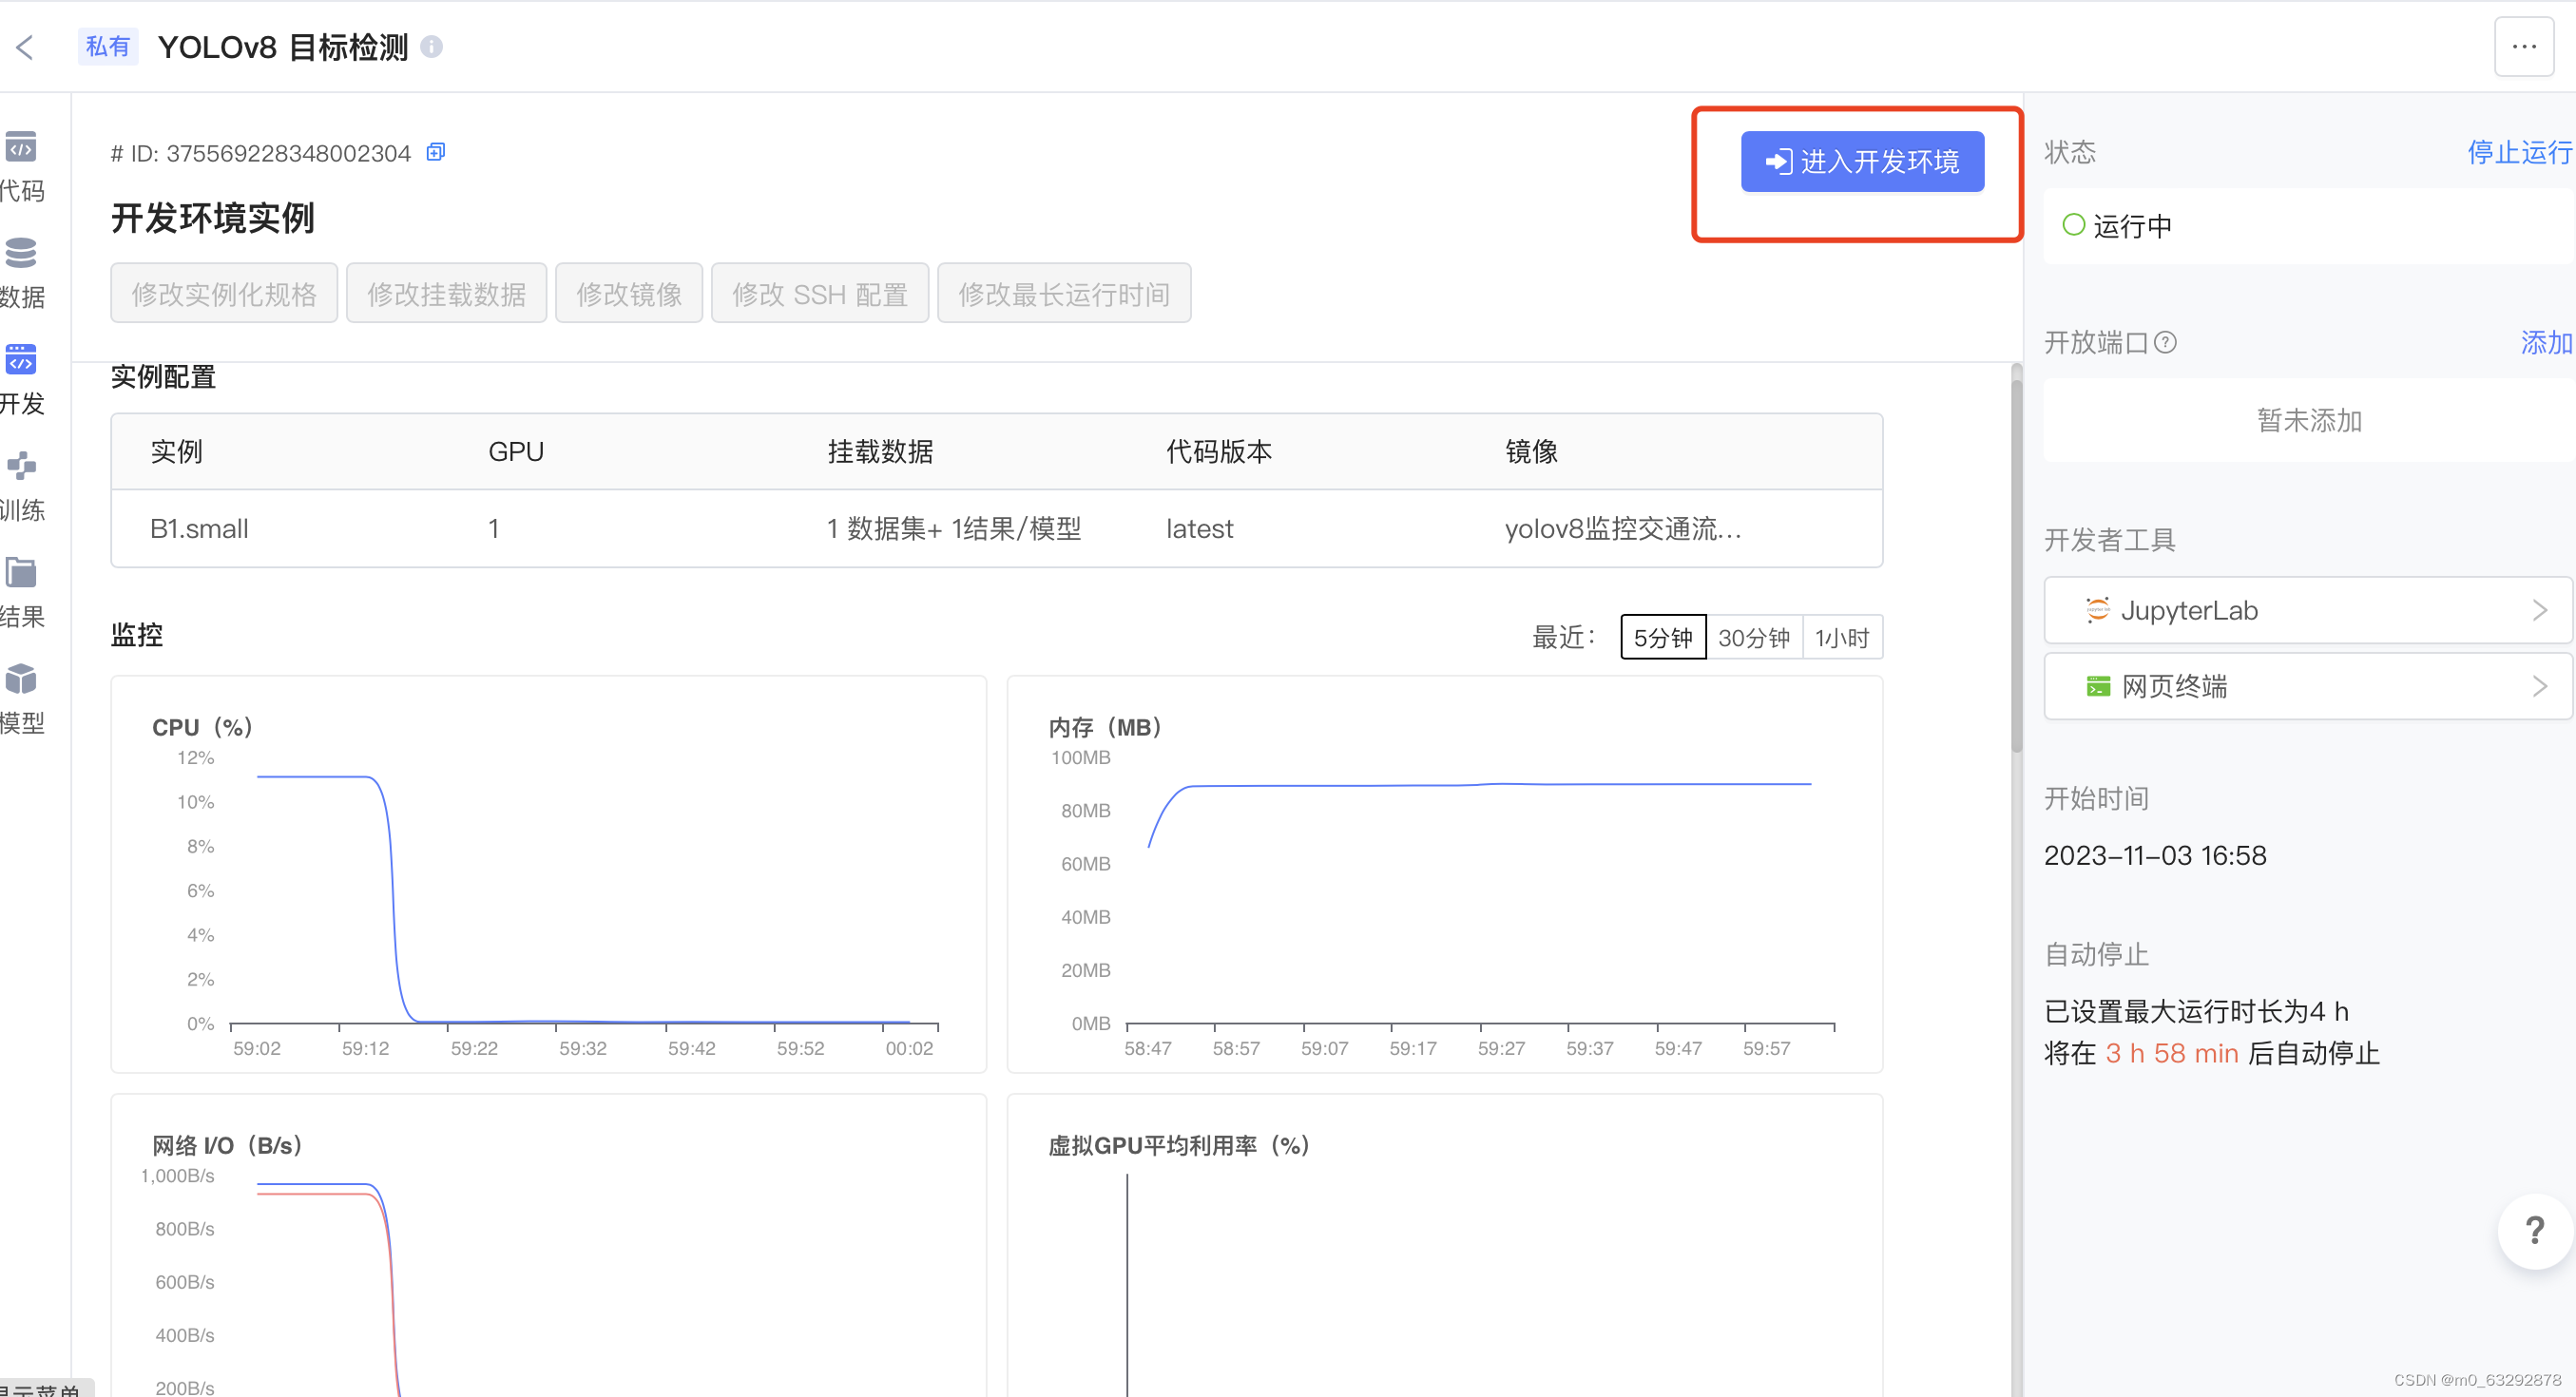The image size is (2576, 1397).
Task: Open the 训练 sidebar icon
Action: (x=21, y=467)
